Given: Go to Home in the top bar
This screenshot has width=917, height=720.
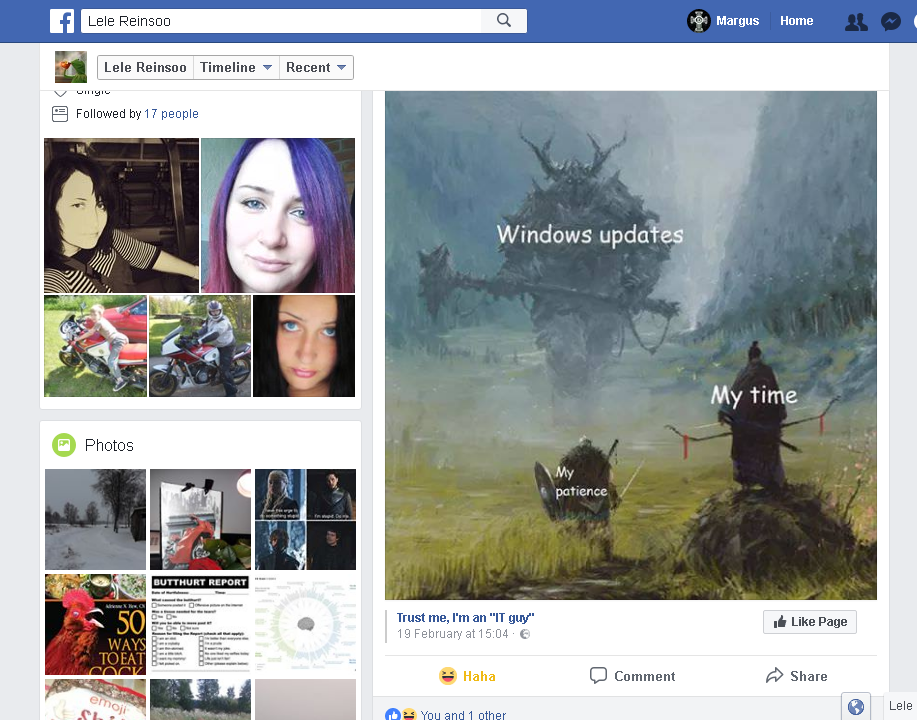Looking at the screenshot, I should click(x=796, y=21).
